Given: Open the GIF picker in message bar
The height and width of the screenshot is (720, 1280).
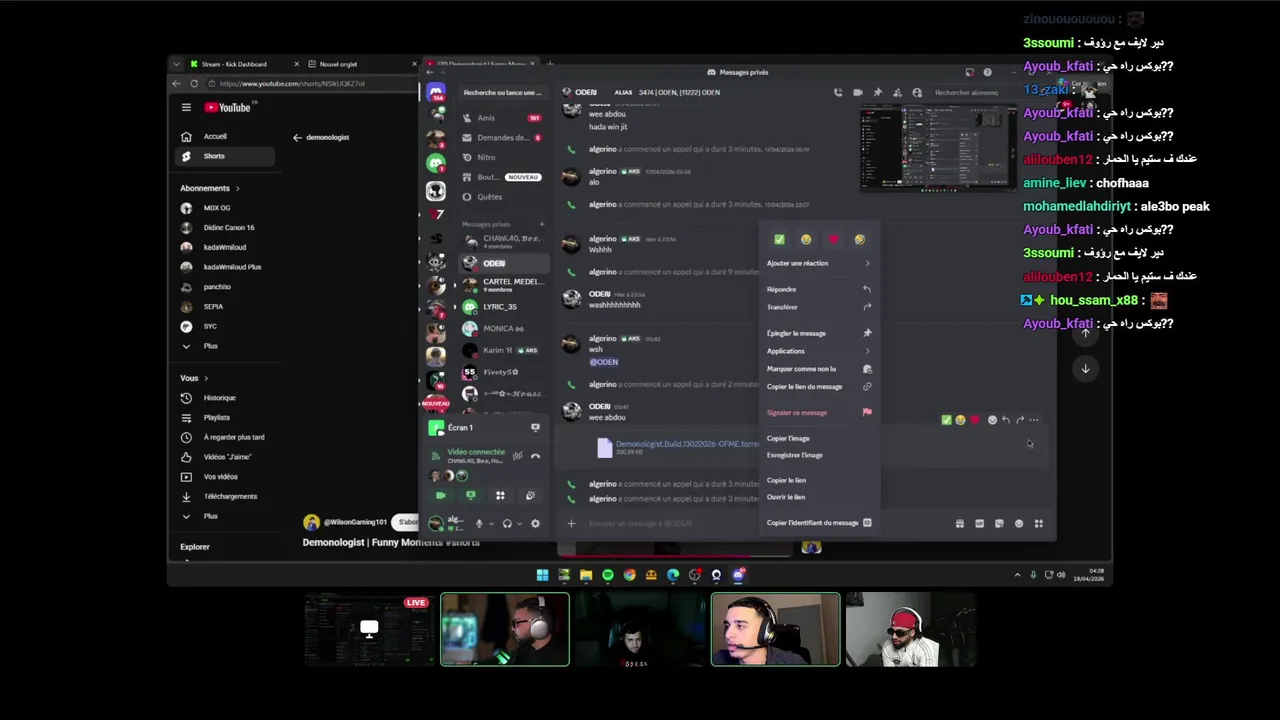Looking at the screenshot, I should [x=979, y=523].
